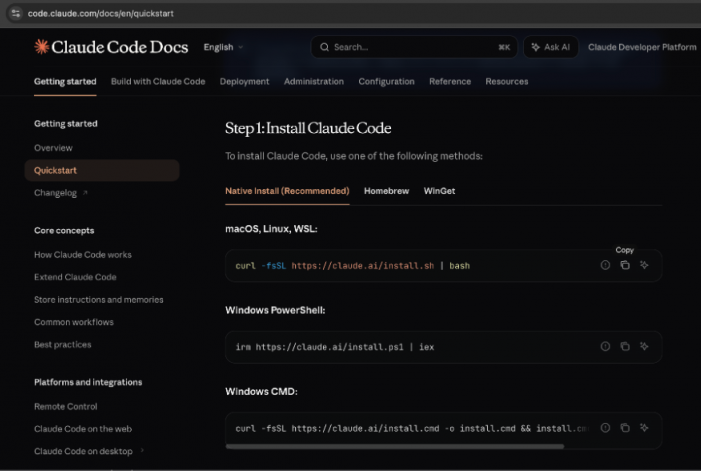Open the Reference tab
The width and height of the screenshot is (701, 471).
450,81
